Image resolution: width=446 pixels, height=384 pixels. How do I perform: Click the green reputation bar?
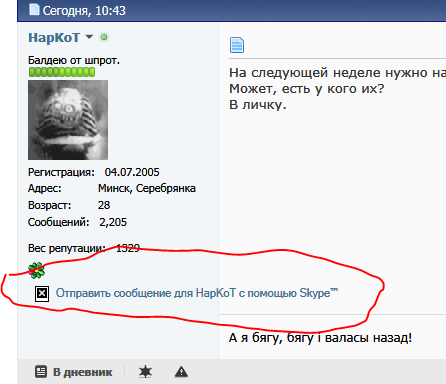click(x=62, y=72)
